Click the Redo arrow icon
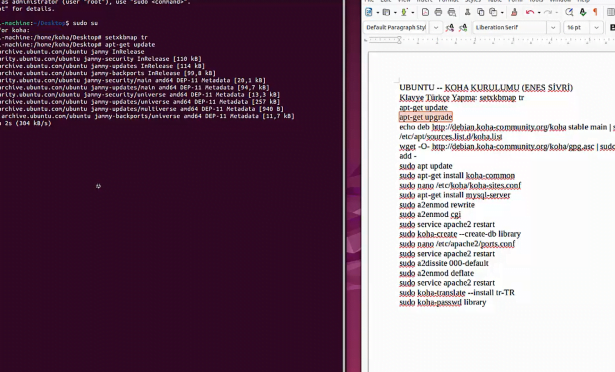The width and height of the screenshot is (615, 372). click(x=548, y=13)
